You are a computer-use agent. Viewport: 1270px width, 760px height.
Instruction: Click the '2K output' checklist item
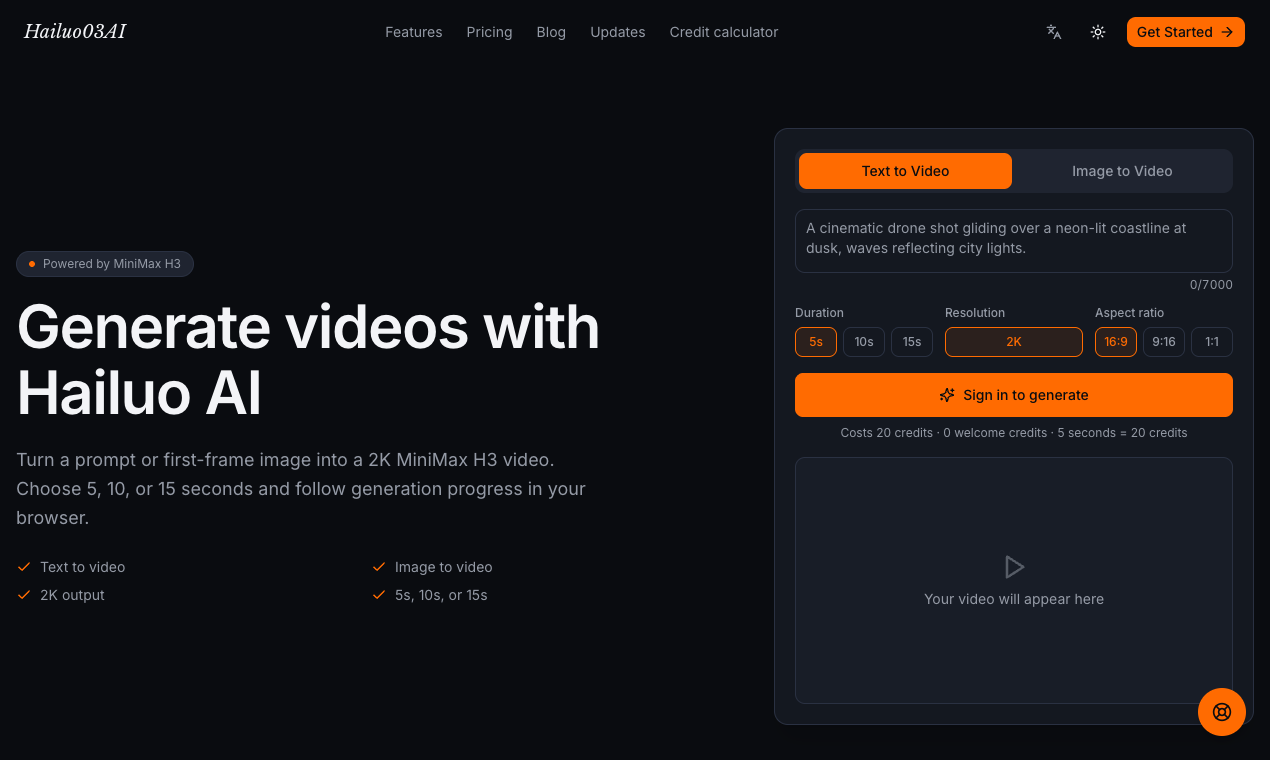click(x=60, y=595)
